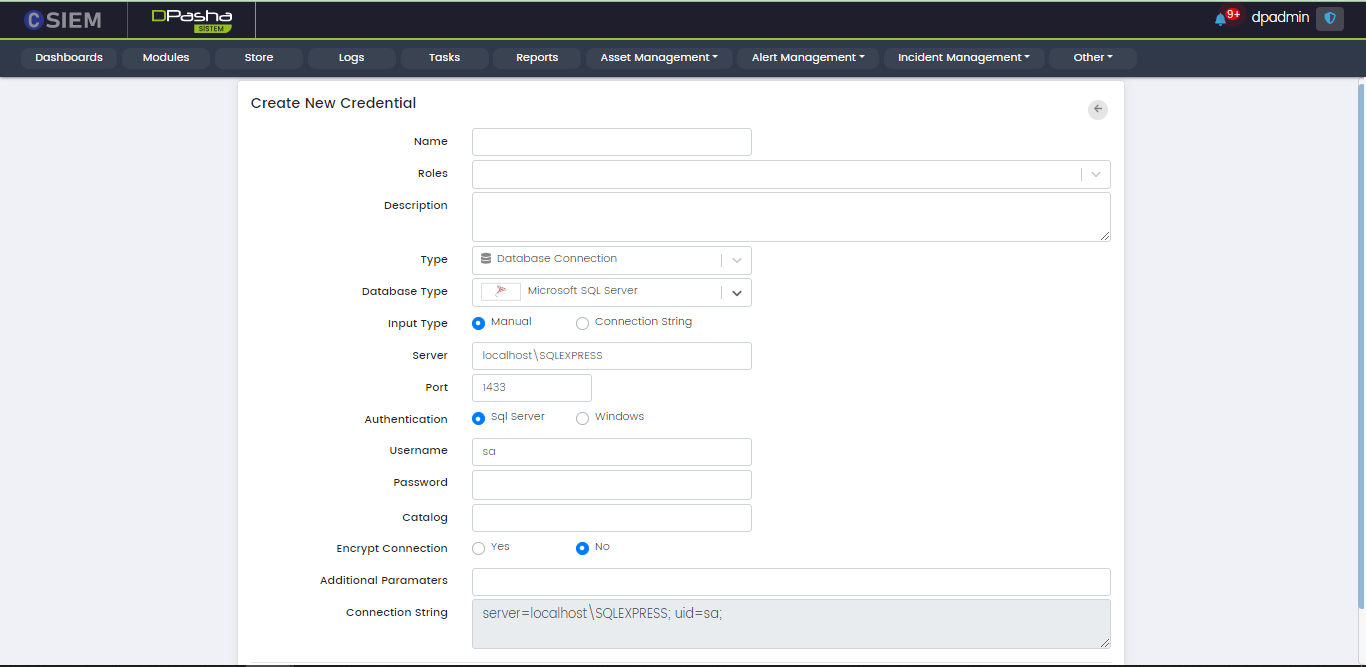1366x667 pixels.
Task: Enable Encrypt Connection by choosing Yes
Action: [478, 548]
